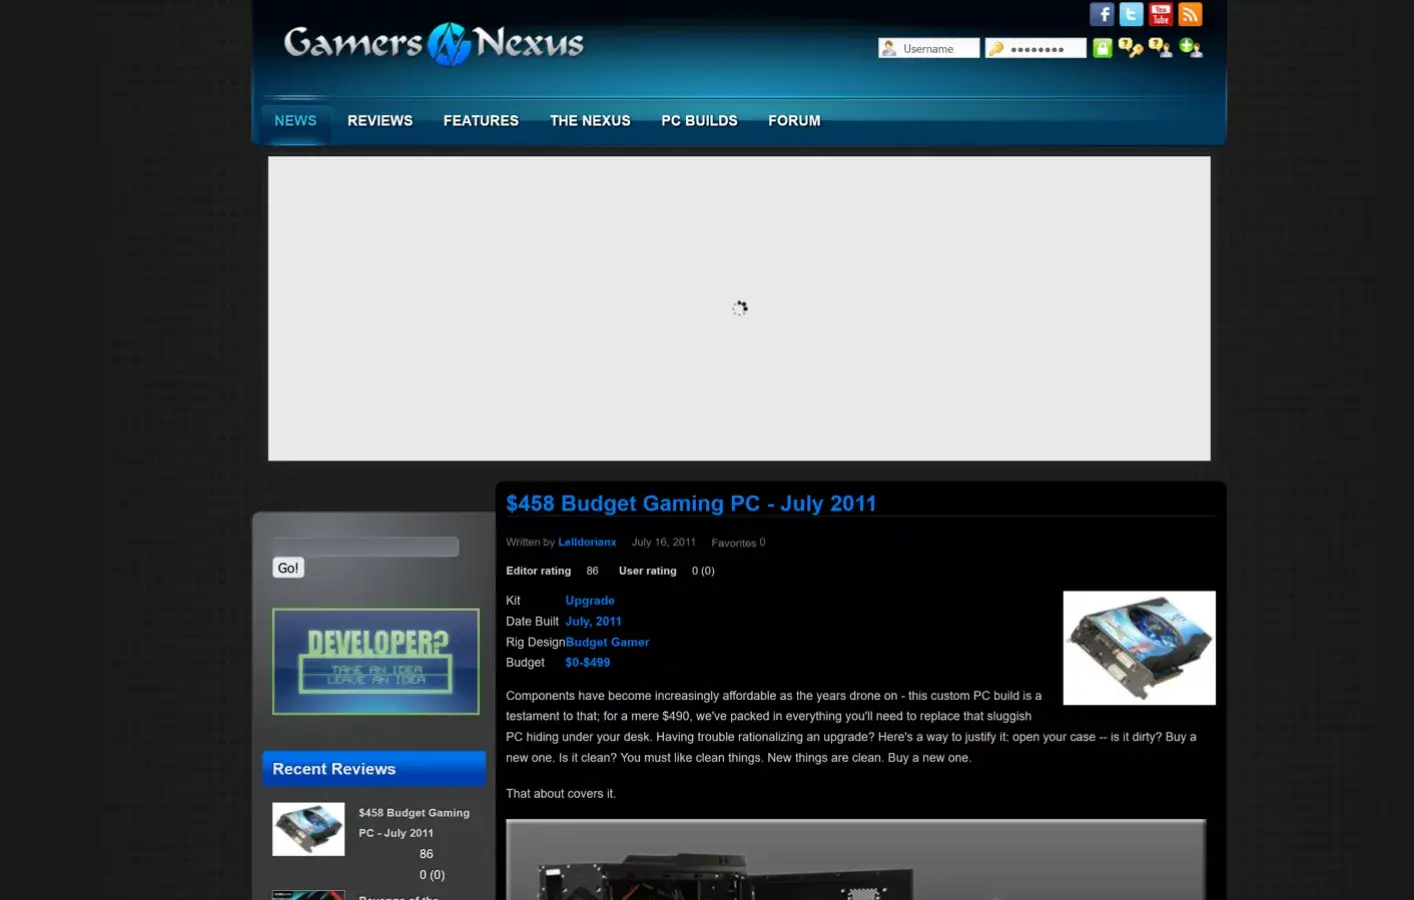Click the orange RSS feed icon

click(1189, 14)
